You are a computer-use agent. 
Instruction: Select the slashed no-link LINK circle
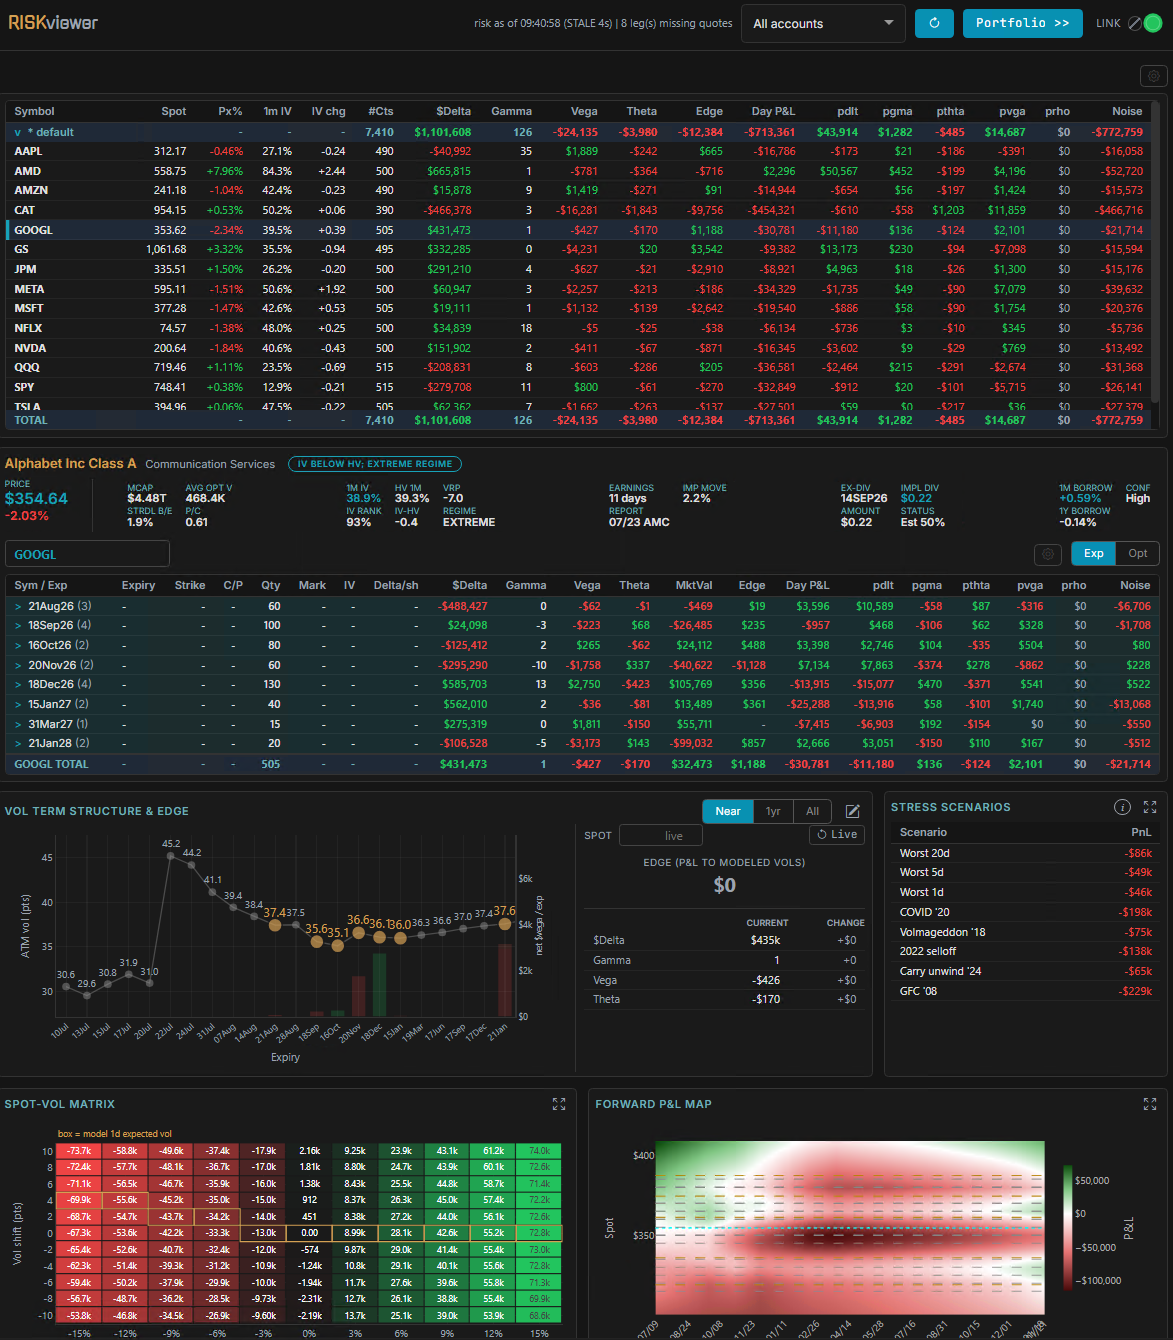point(1134,23)
